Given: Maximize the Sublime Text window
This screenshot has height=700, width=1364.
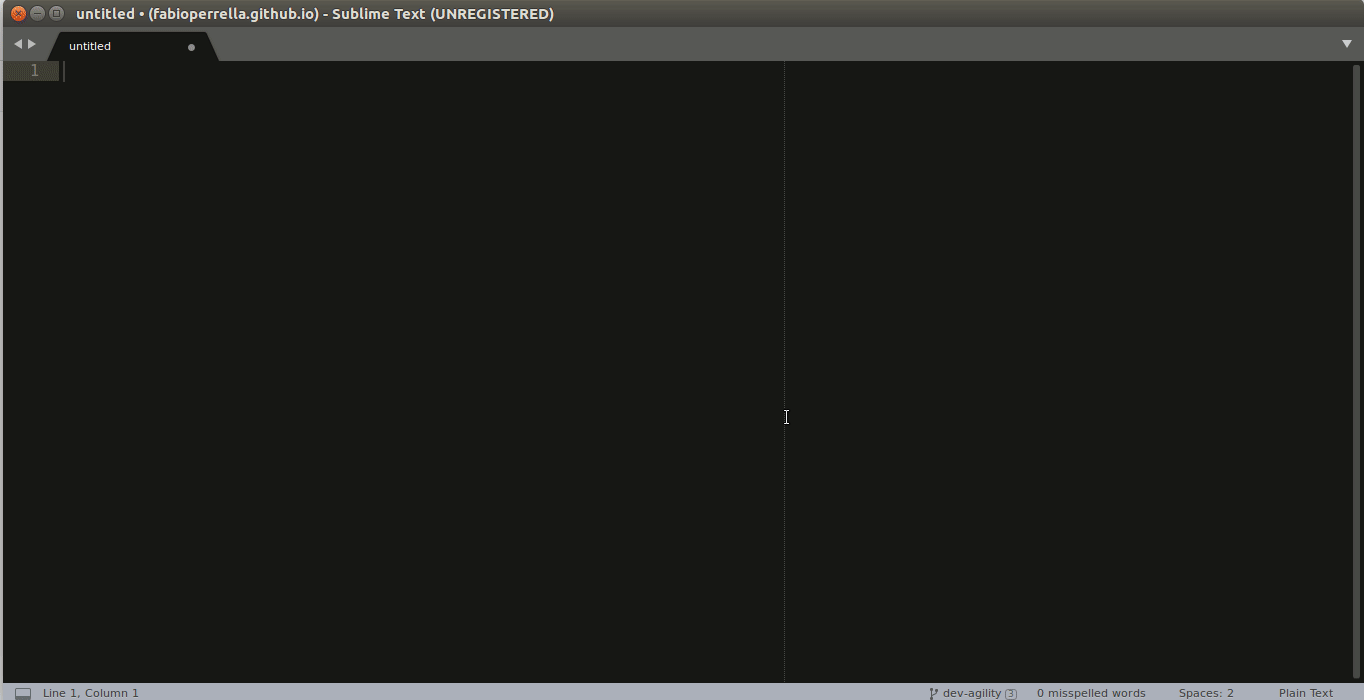Looking at the screenshot, I should 56,14.
